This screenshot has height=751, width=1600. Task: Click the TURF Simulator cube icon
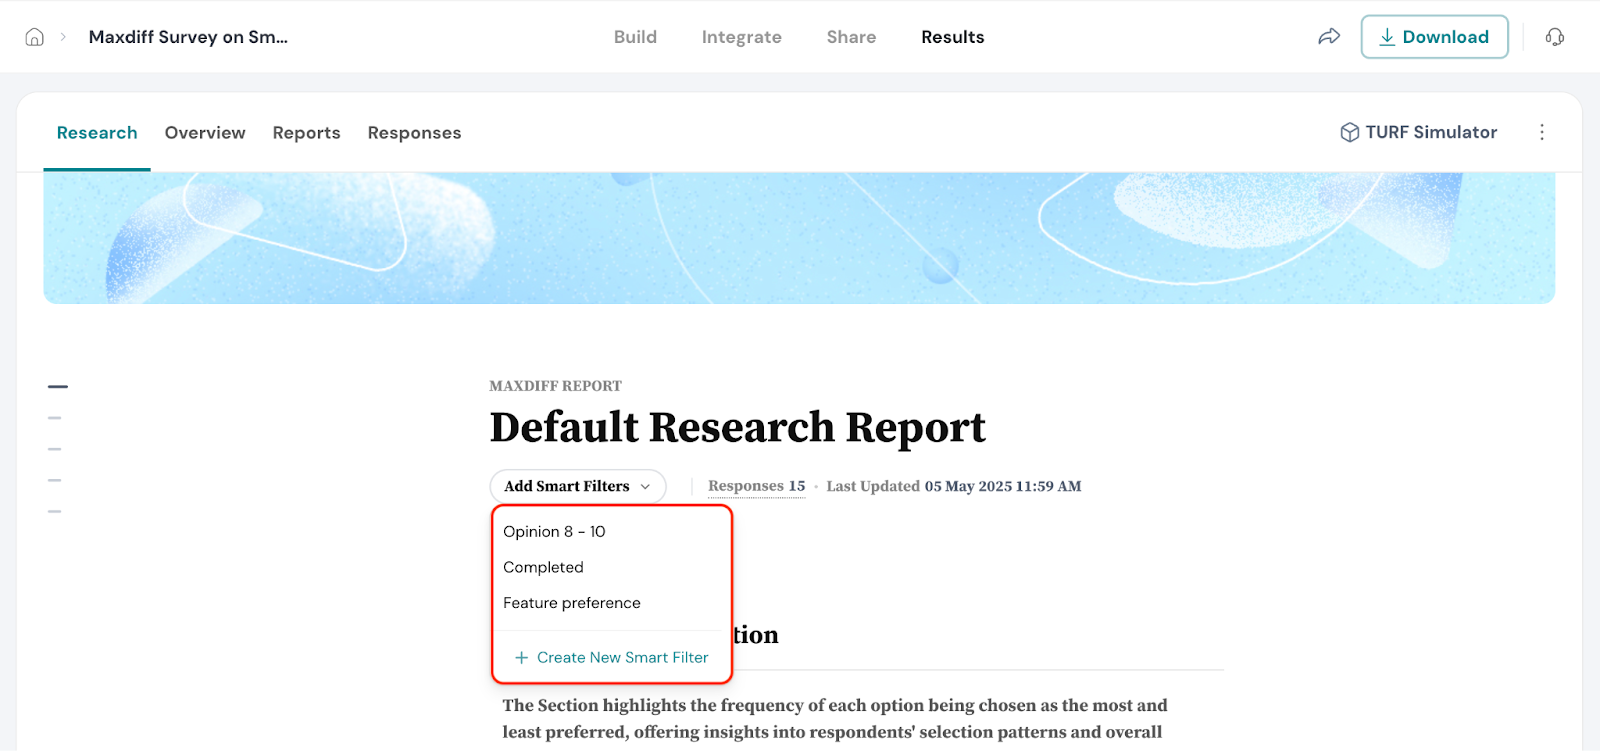[x=1349, y=132]
